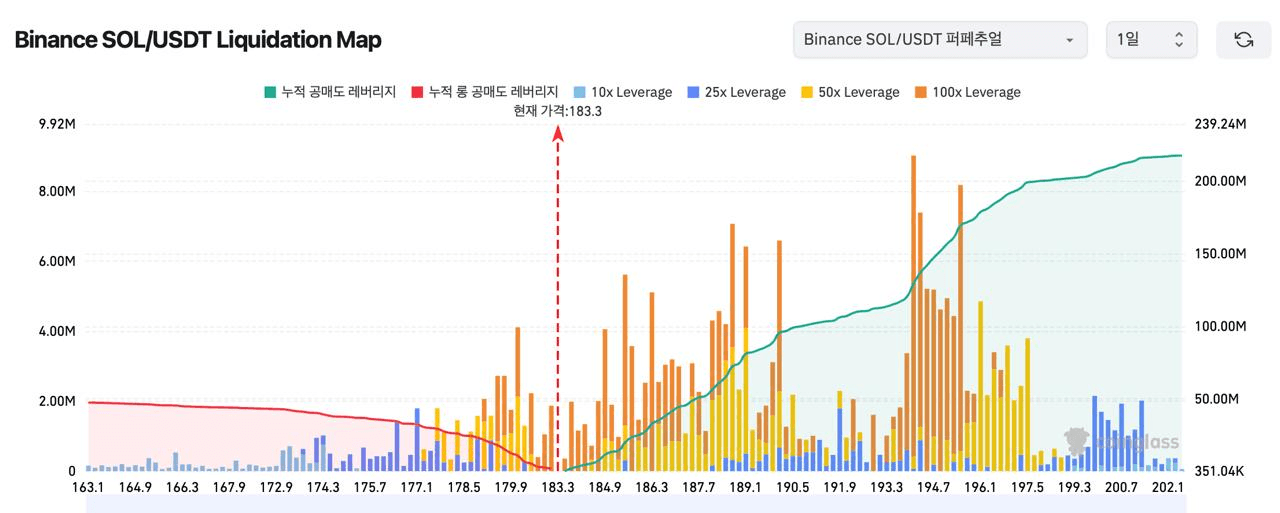Click the chart zoom slider bar below axis
Viewport: 1280px width, 513px height.
point(635,505)
